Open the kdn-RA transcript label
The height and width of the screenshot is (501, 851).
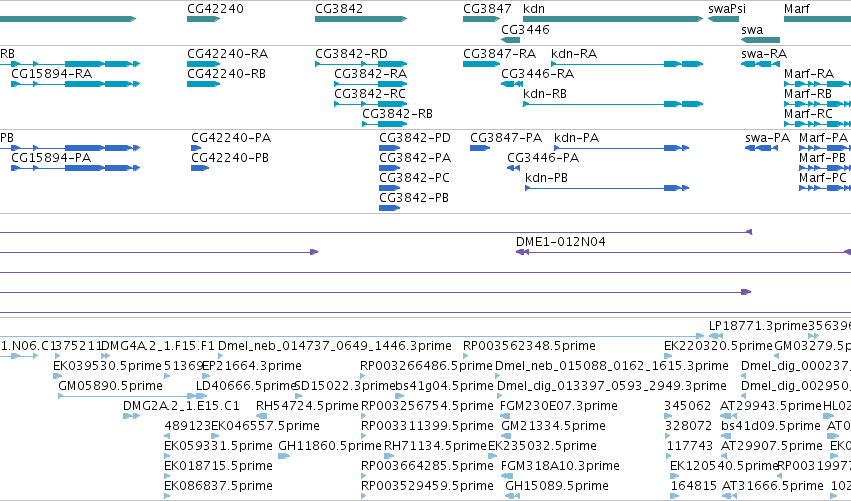pos(574,54)
